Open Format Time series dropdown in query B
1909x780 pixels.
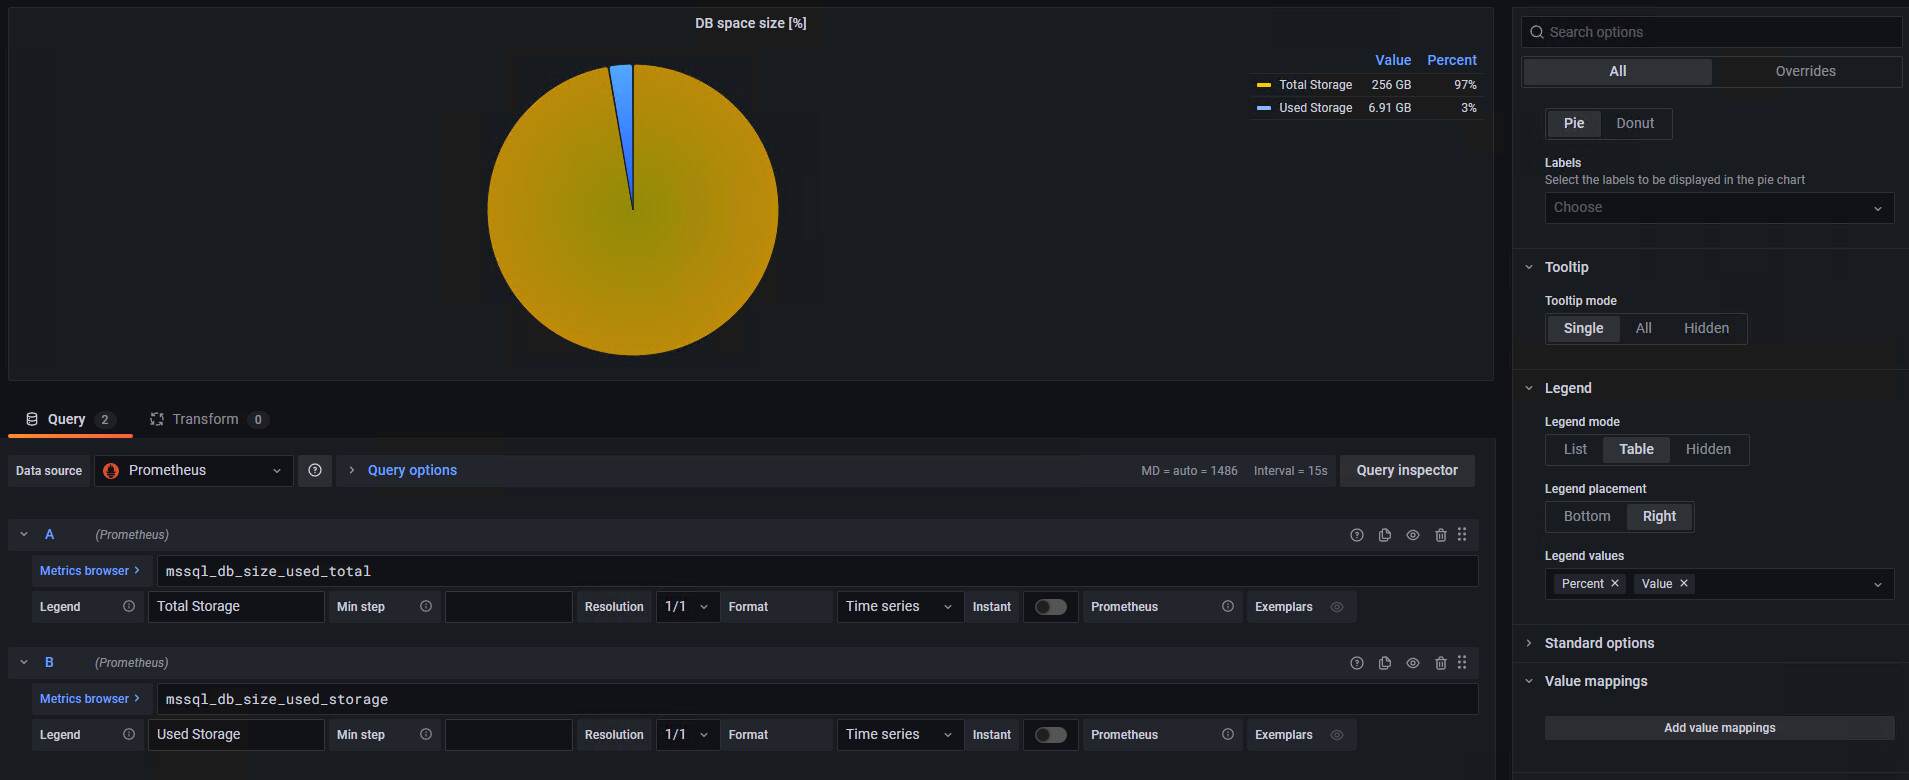[x=900, y=735]
